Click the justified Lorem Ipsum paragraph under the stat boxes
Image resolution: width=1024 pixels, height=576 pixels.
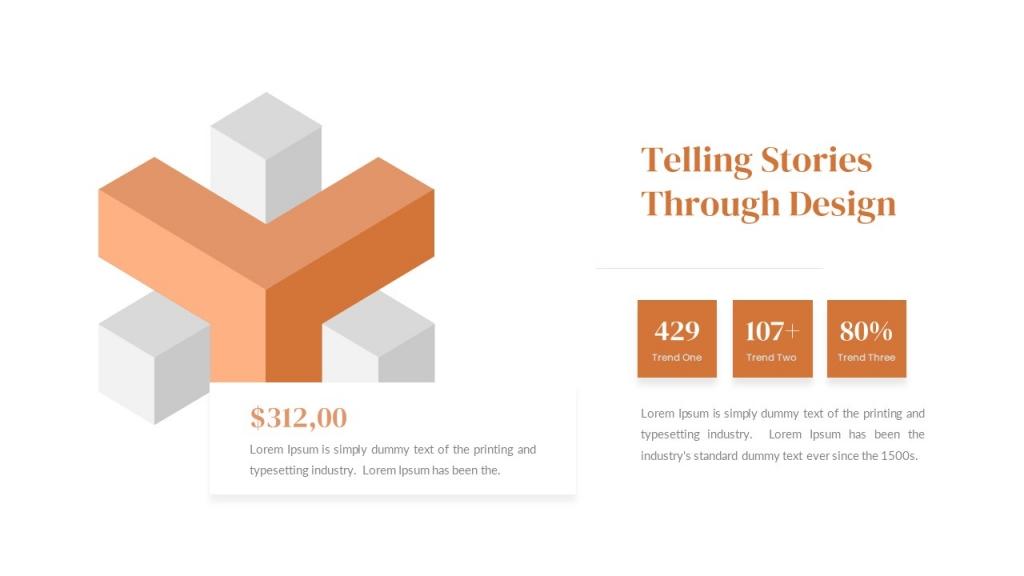(782, 434)
